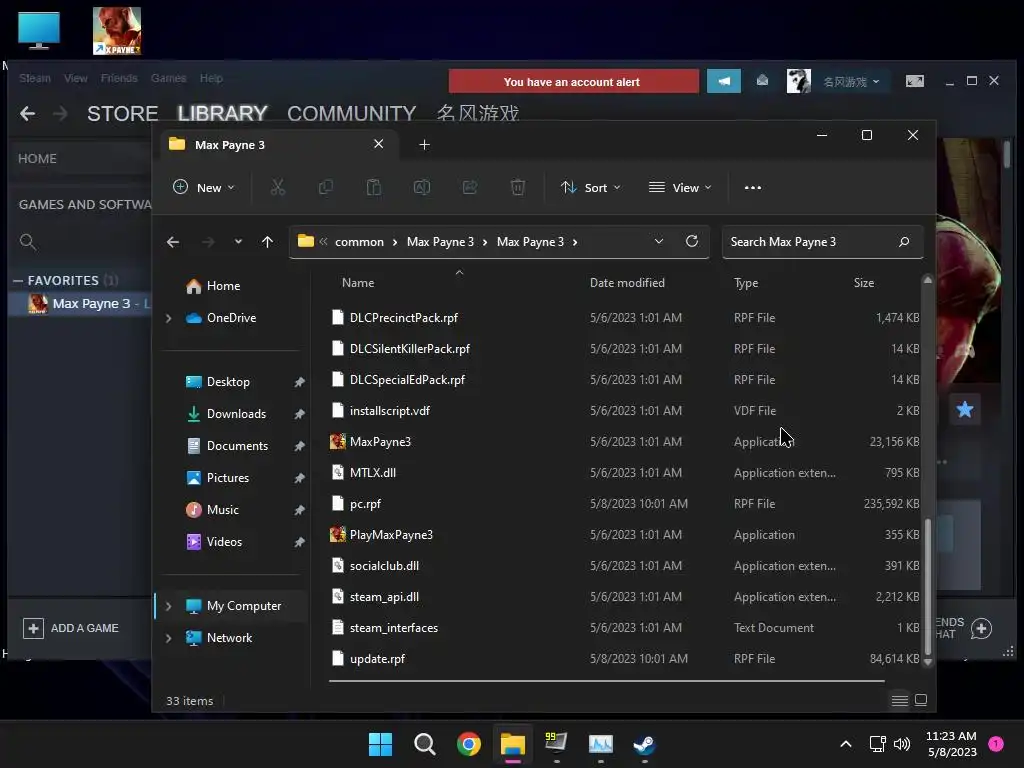
Task: Click common in the address breadcrumb
Action: coord(359,242)
